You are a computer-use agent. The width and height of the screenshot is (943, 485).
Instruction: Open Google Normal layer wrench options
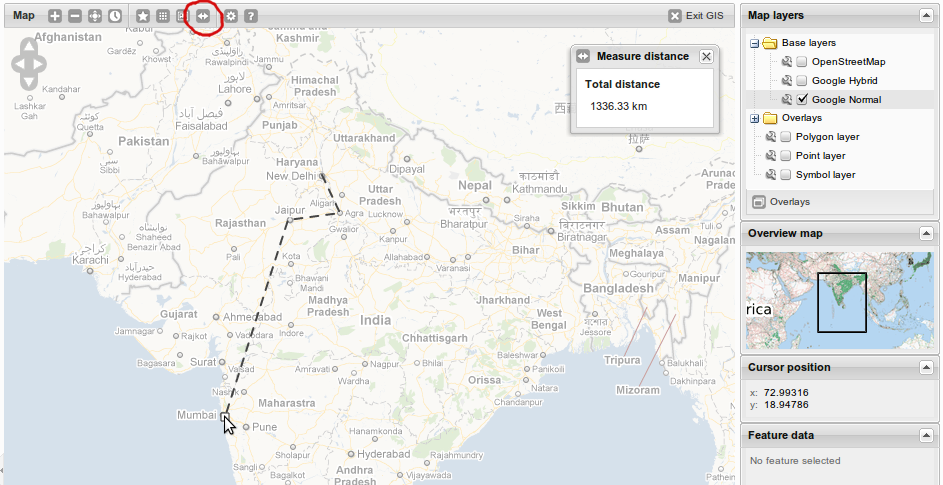tap(787, 99)
